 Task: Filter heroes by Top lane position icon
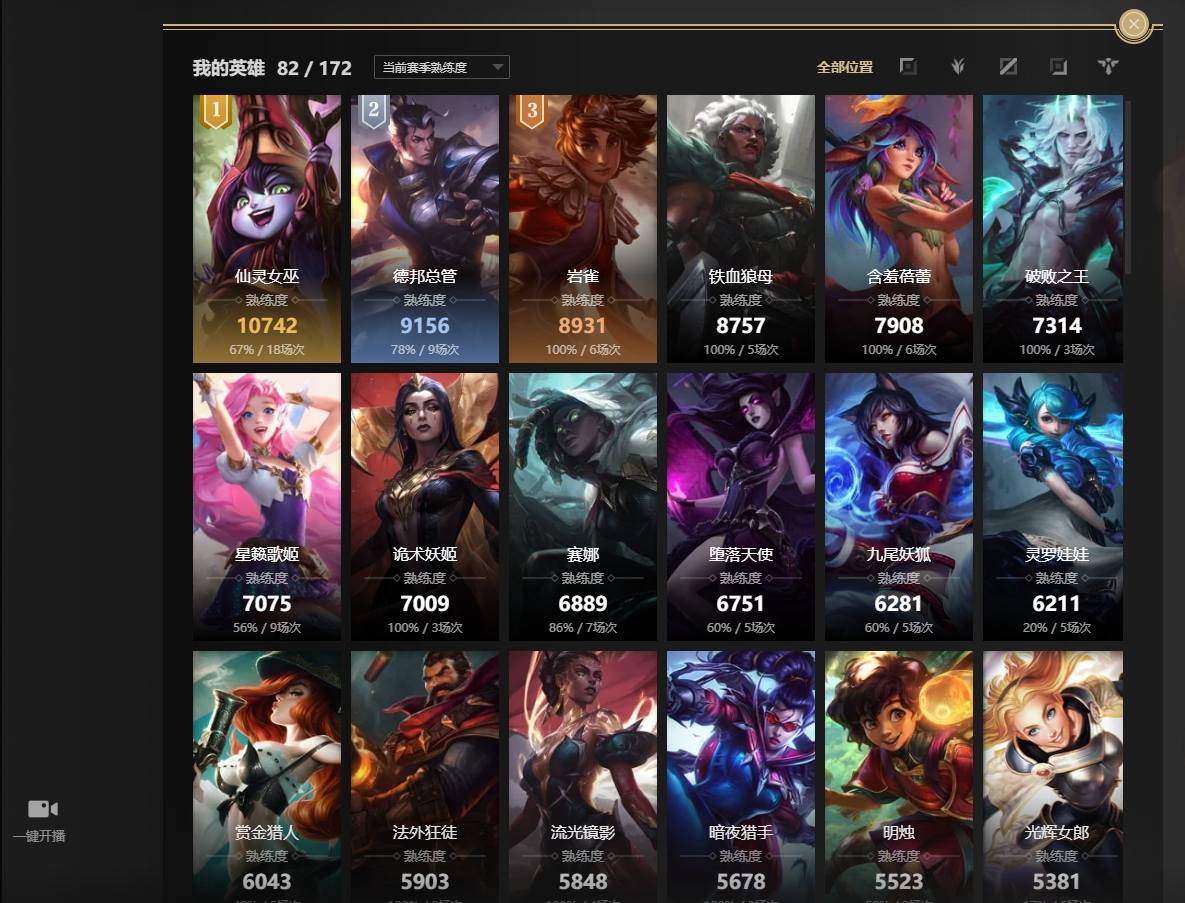click(908, 66)
